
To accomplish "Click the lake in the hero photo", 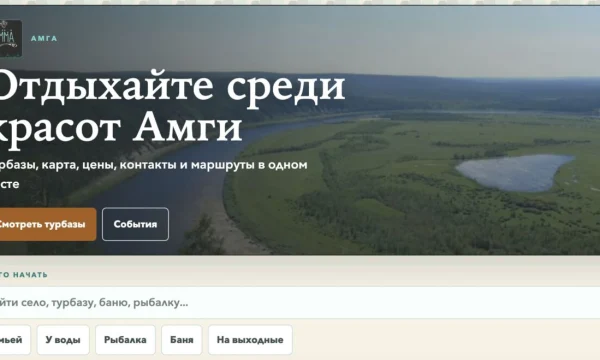I will (515, 173).
